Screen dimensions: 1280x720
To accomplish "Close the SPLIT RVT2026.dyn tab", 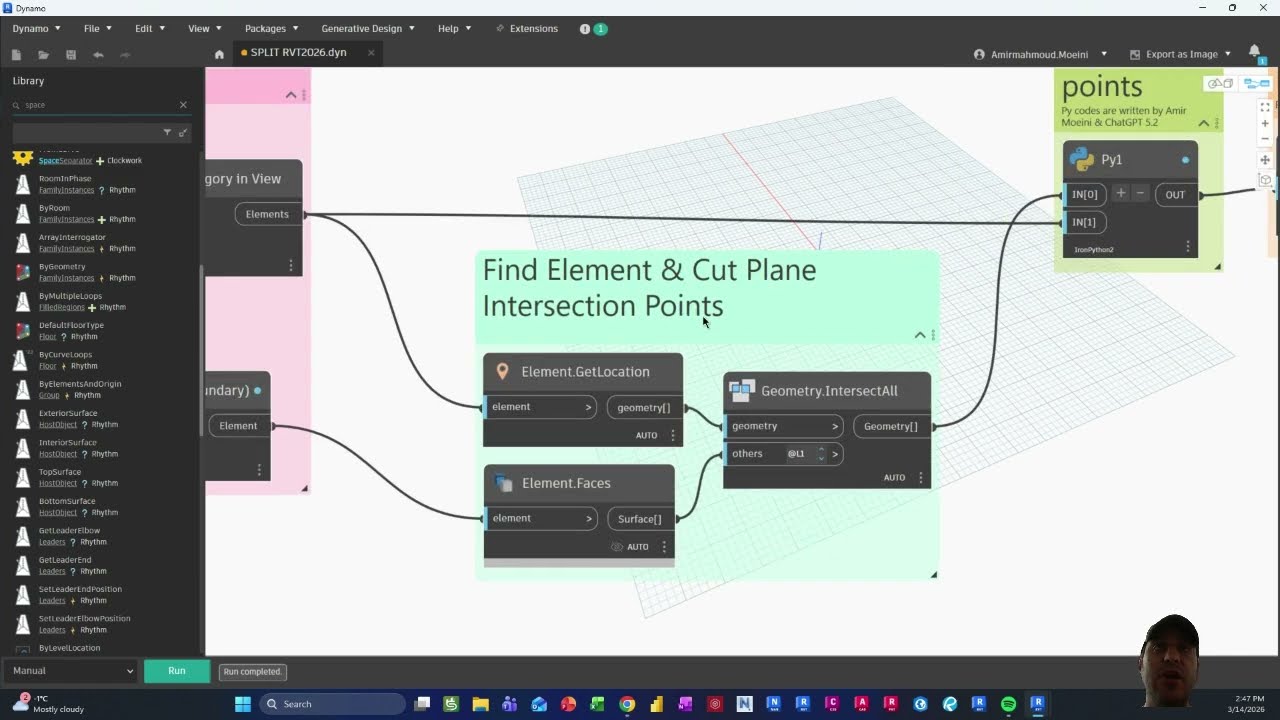I will pos(371,52).
